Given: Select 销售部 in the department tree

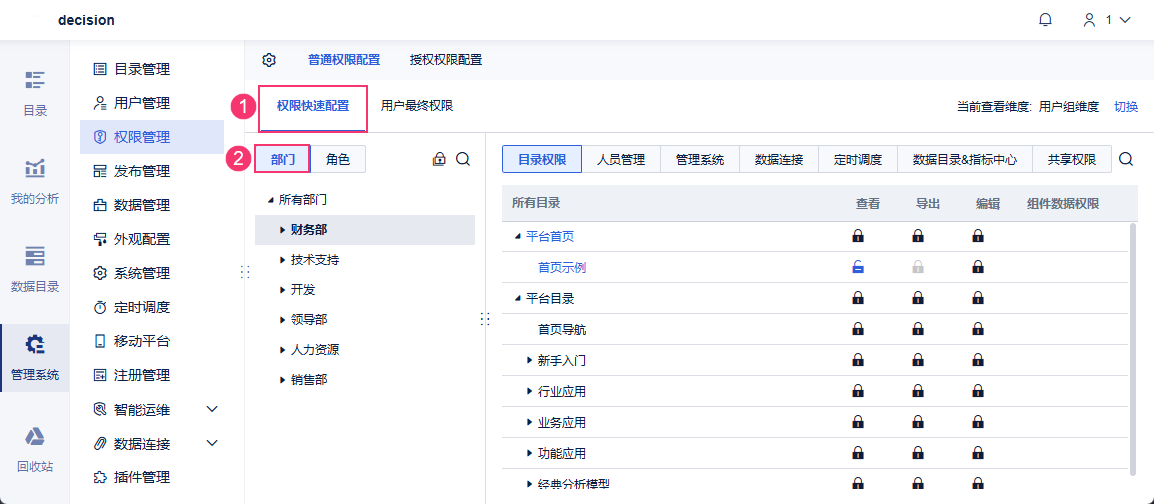Looking at the screenshot, I should coord(309,380).
